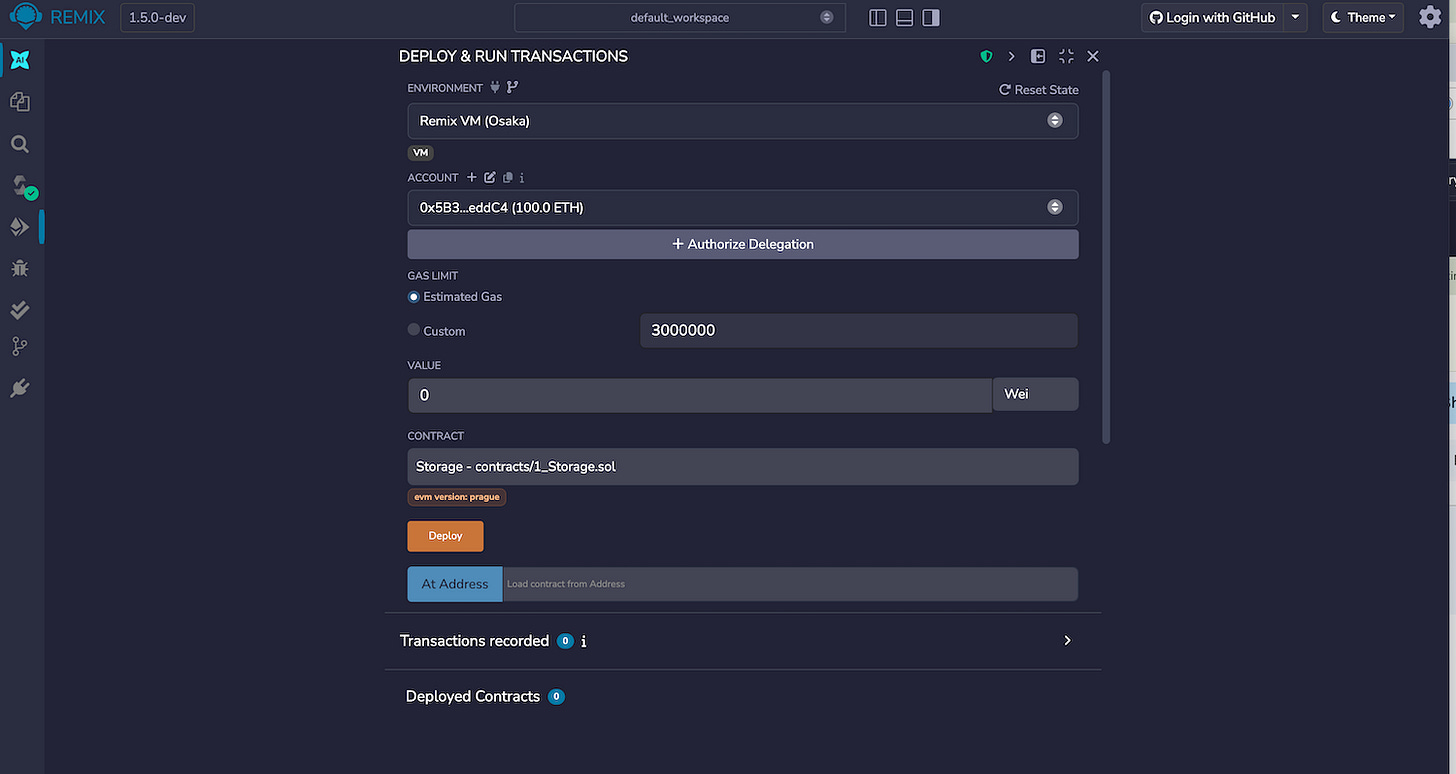Open the Search in files icon
Image resolution: width=1456 pixels, height=774 pixels.
[20, 144]
